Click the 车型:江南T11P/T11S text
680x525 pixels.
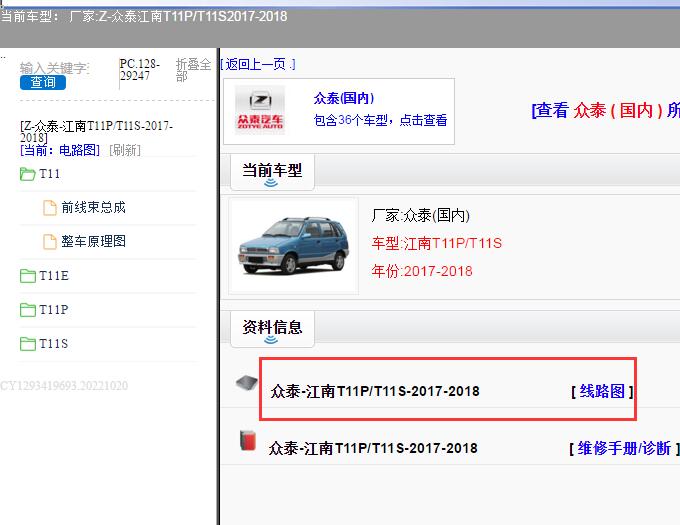tap(437, 243)
